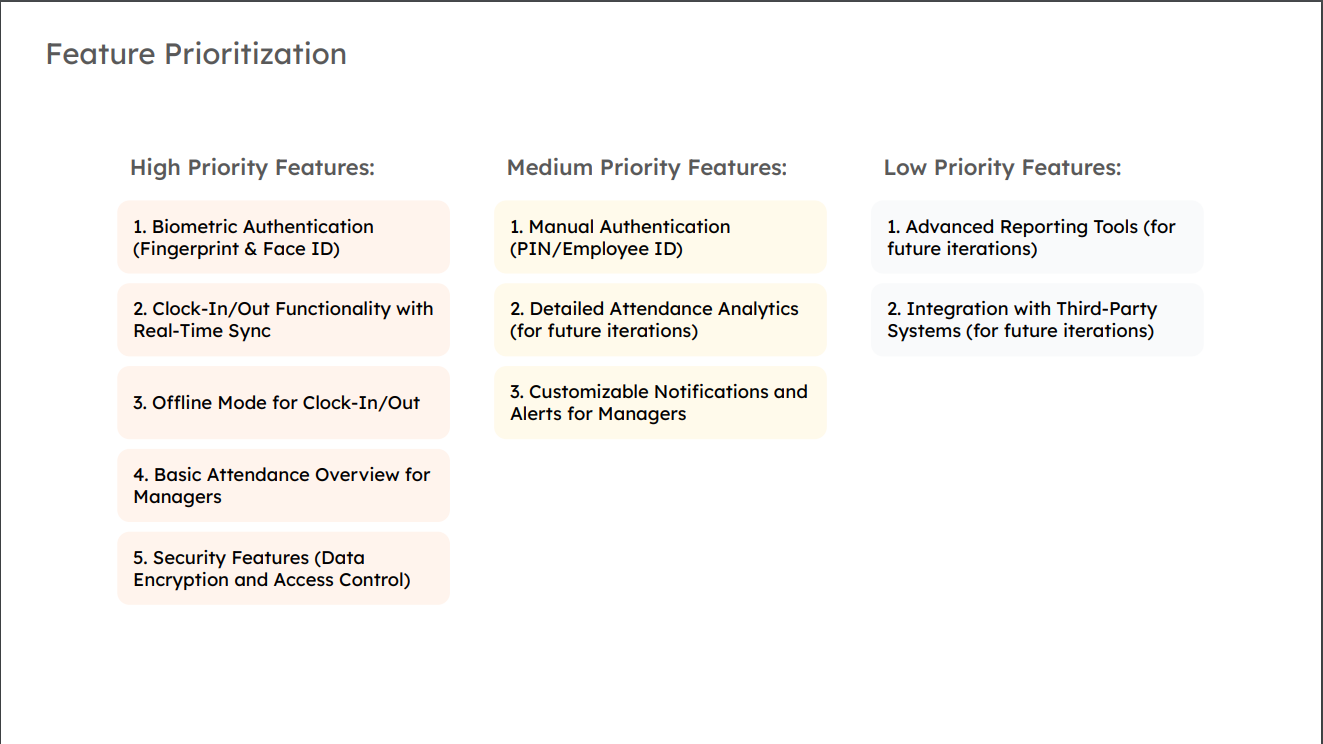Click the "(PIN/Employee ID)" text line
This screenshot has width=1323, height=744.
point(596,250)
